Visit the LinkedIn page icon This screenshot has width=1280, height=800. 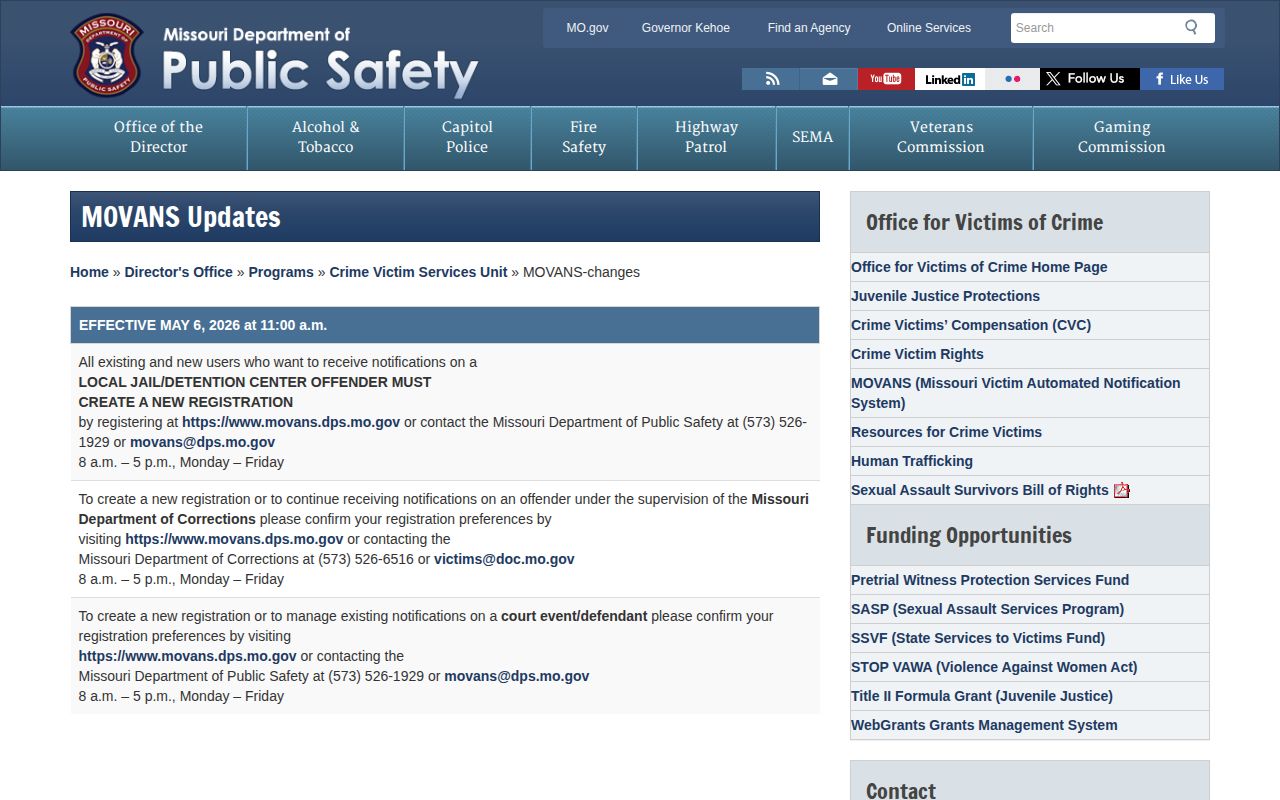950,79
